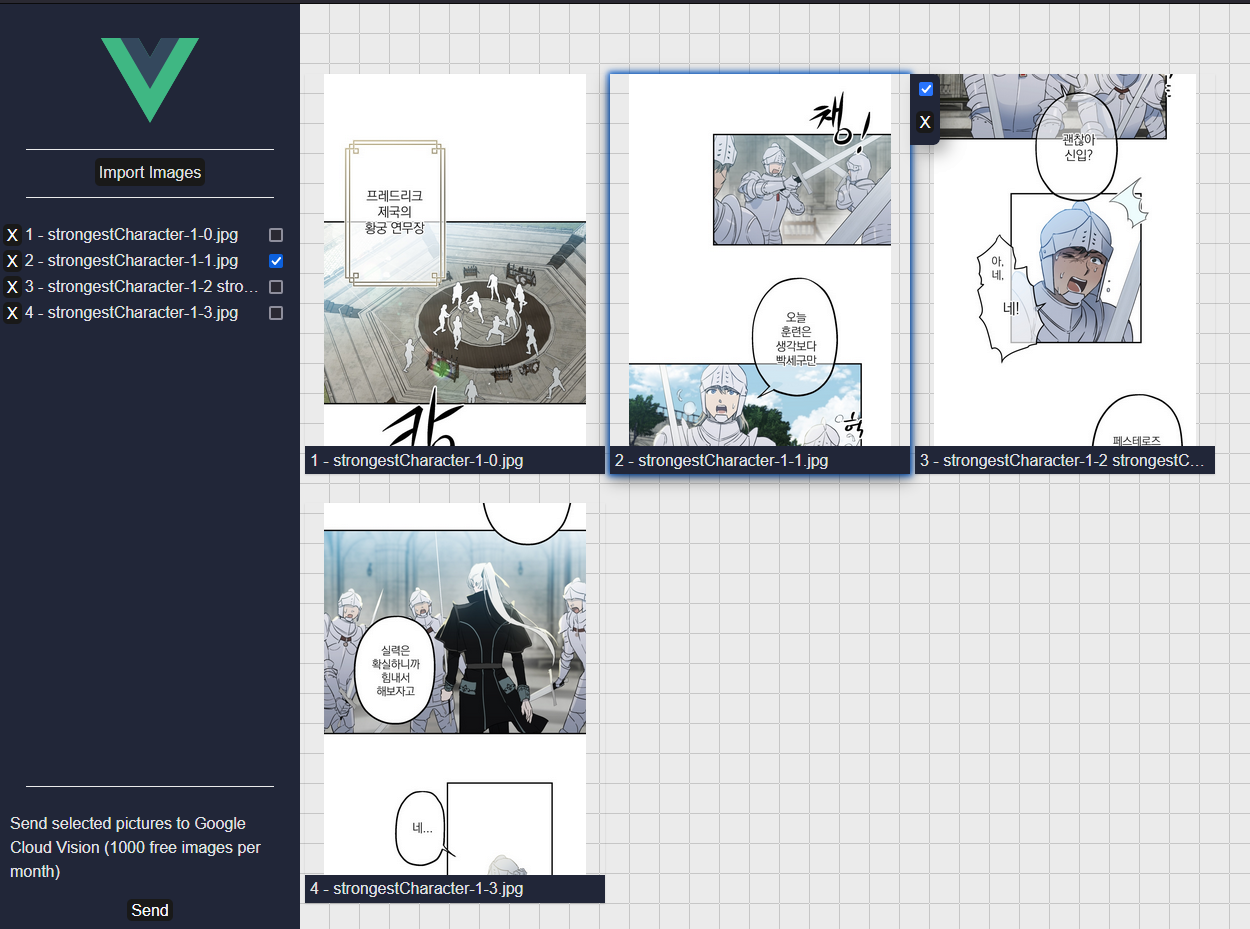The width and height of the screenshot is (1250, 929).
Task: Open thumbnail image of strongestCharacter-1-1.jpg
Action: point(760,260)
